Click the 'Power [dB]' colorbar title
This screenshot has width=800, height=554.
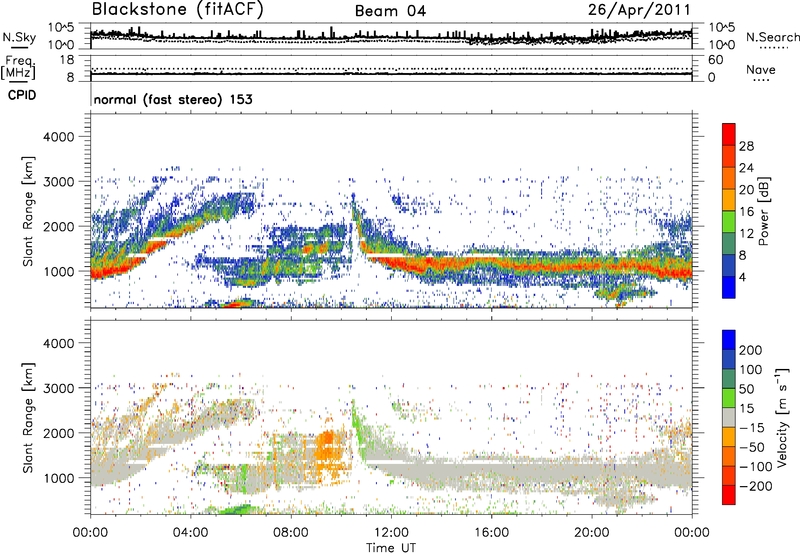(x=764, y=211)
